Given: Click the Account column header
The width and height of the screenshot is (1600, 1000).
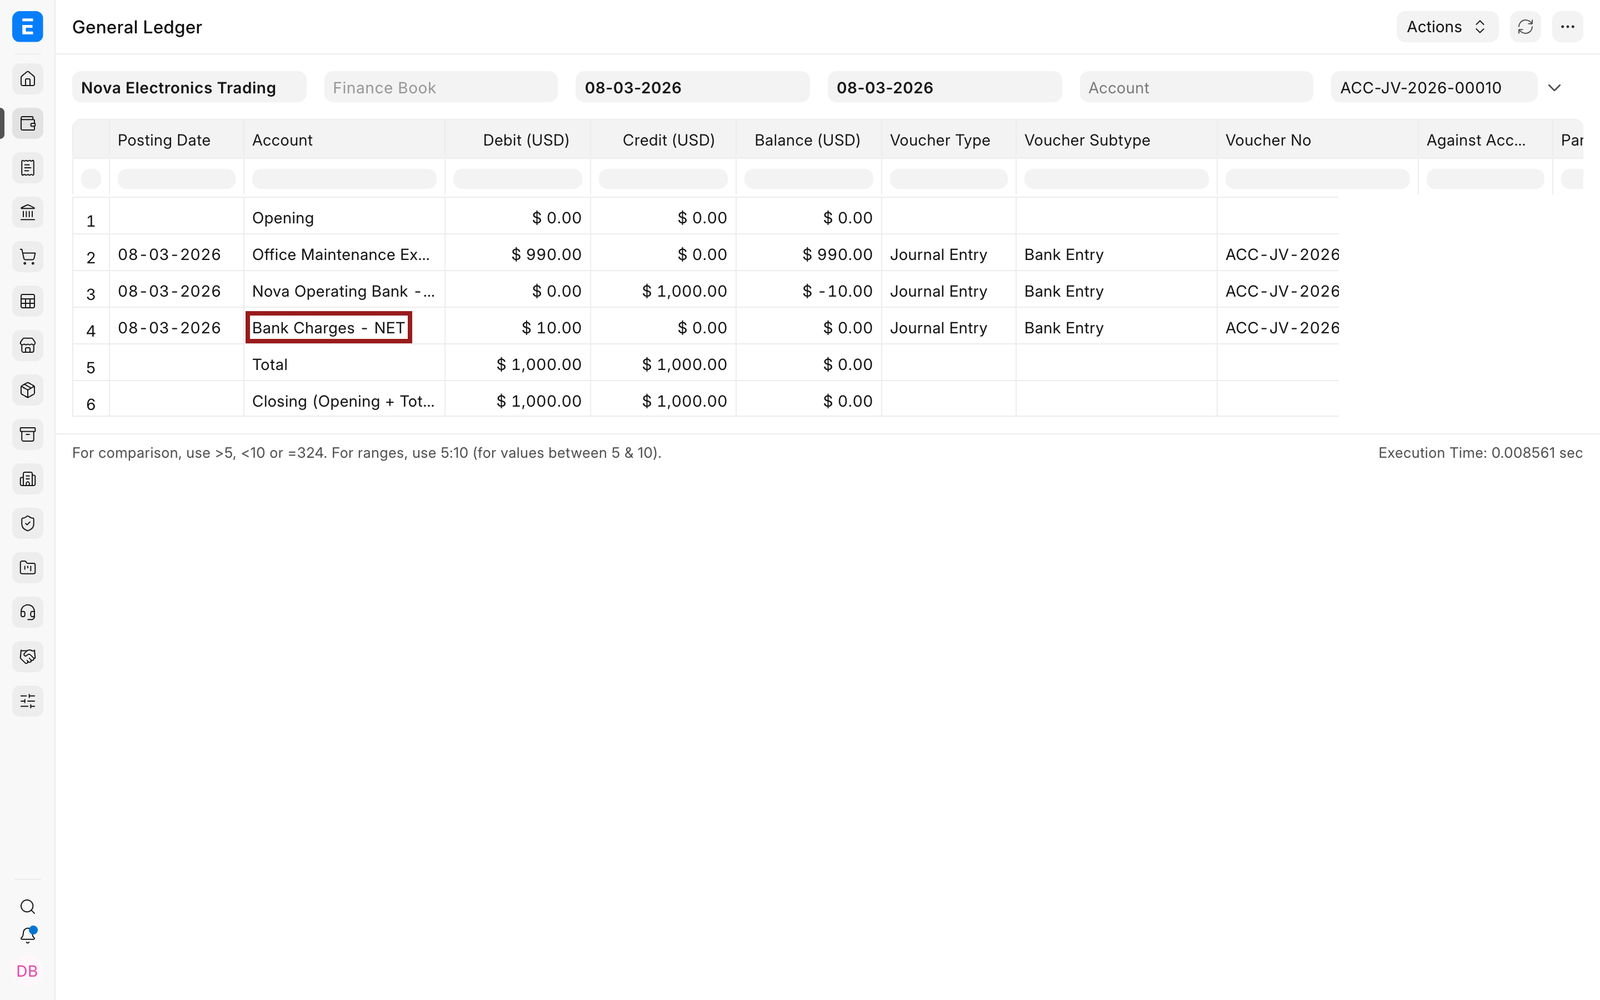Looking at the screenshot, I should click(x=344, y=140).
